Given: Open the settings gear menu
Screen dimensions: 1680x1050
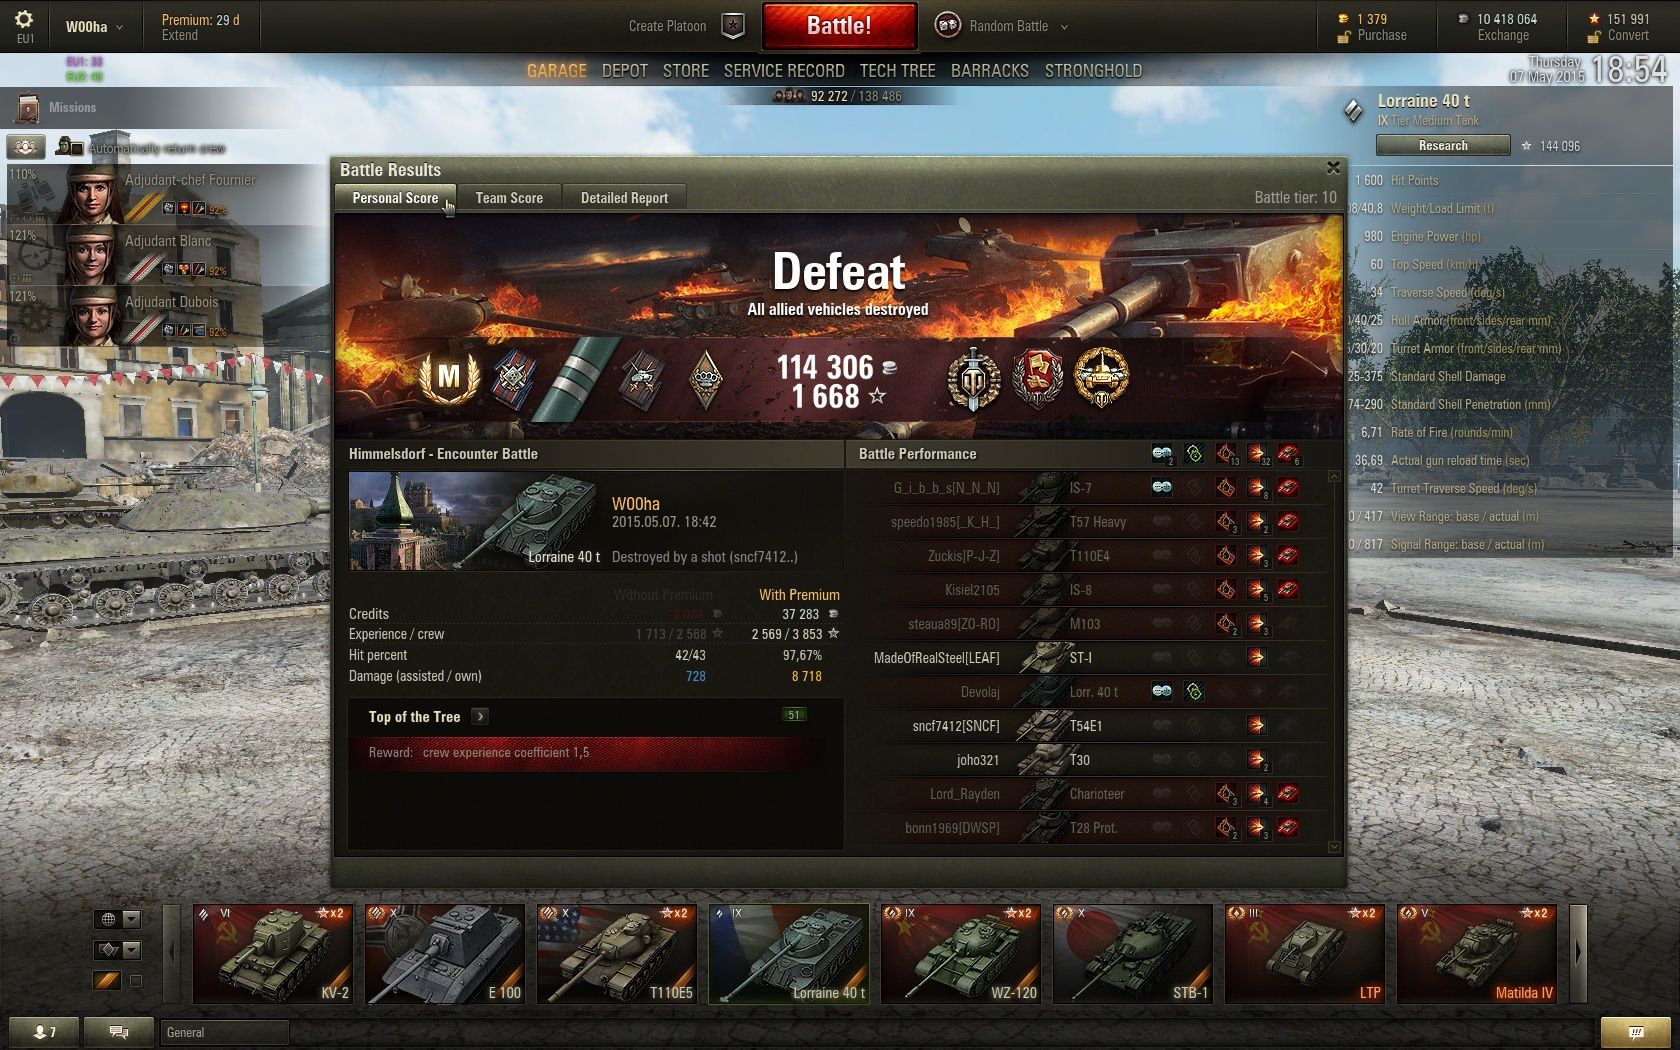Looking at the screenshot, I should tap(24, 20).
